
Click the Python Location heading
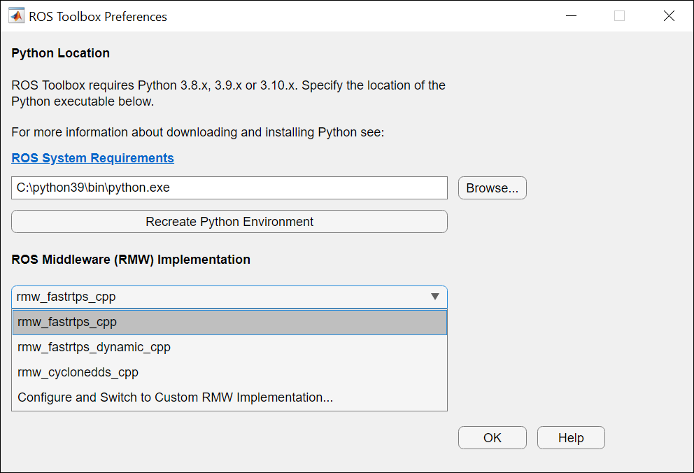[60, 53]
